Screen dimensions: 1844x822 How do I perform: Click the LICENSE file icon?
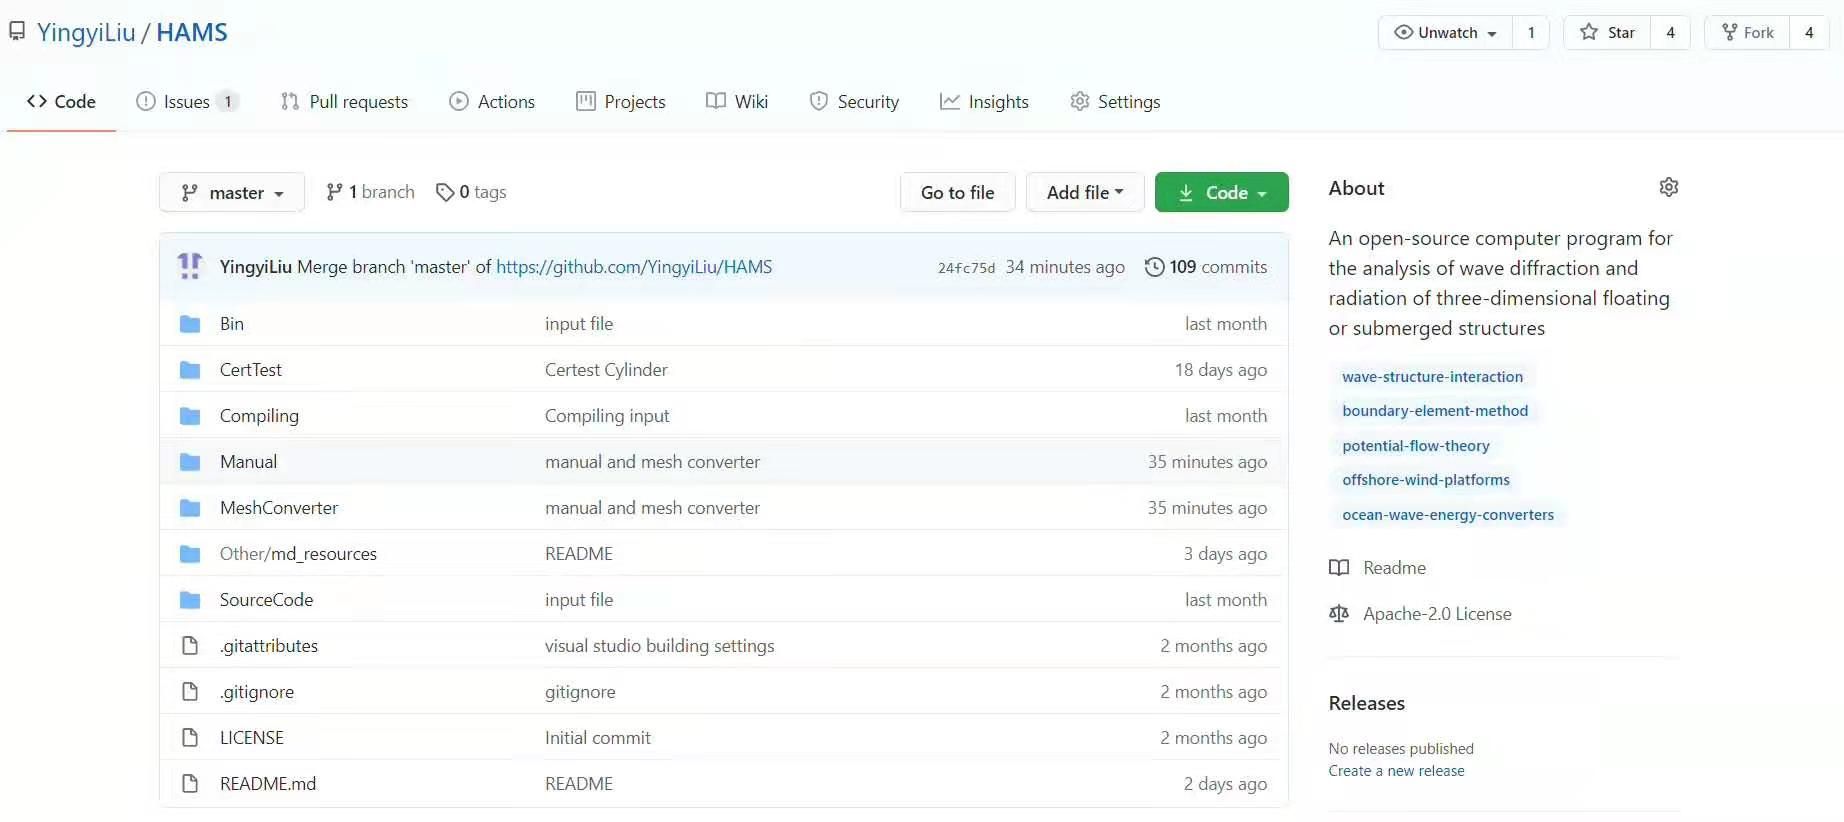[190, 738]
